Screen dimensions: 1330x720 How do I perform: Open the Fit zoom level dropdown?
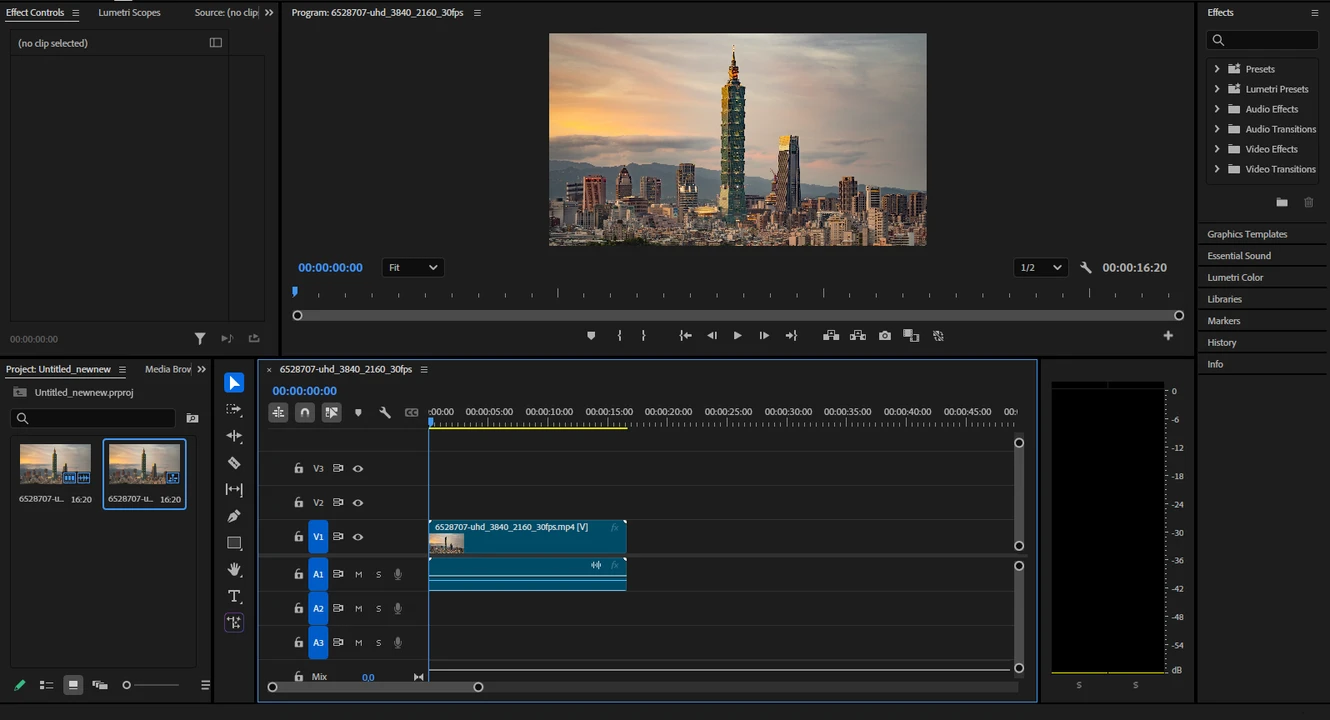tap(413, 268)
